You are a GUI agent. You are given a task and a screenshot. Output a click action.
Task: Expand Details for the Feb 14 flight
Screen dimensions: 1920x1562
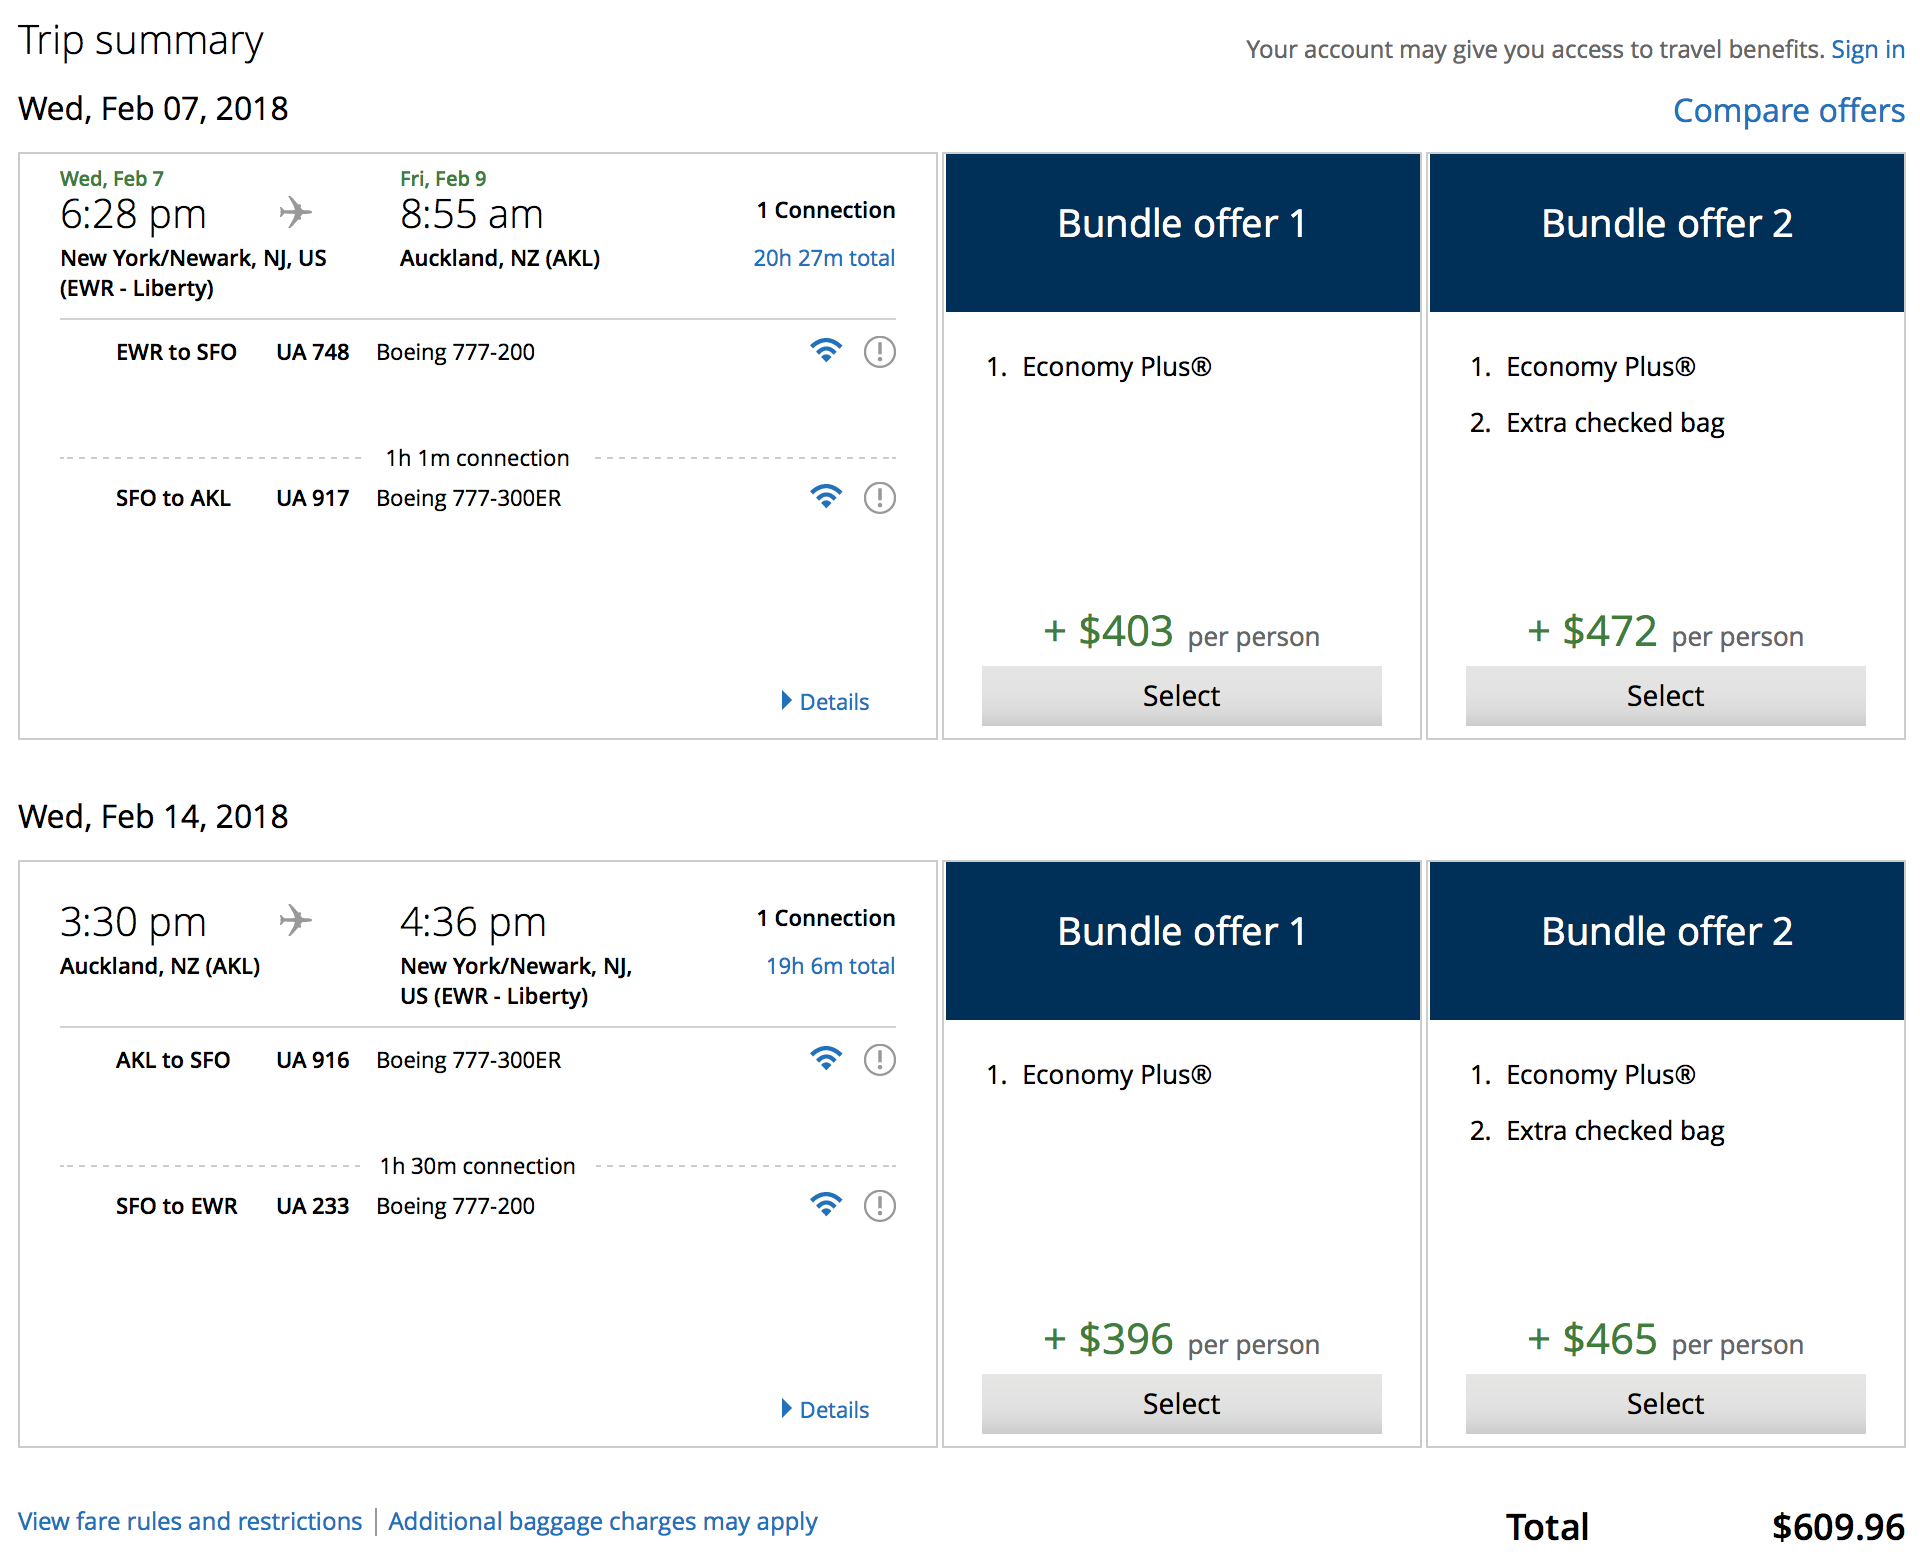825,1410
